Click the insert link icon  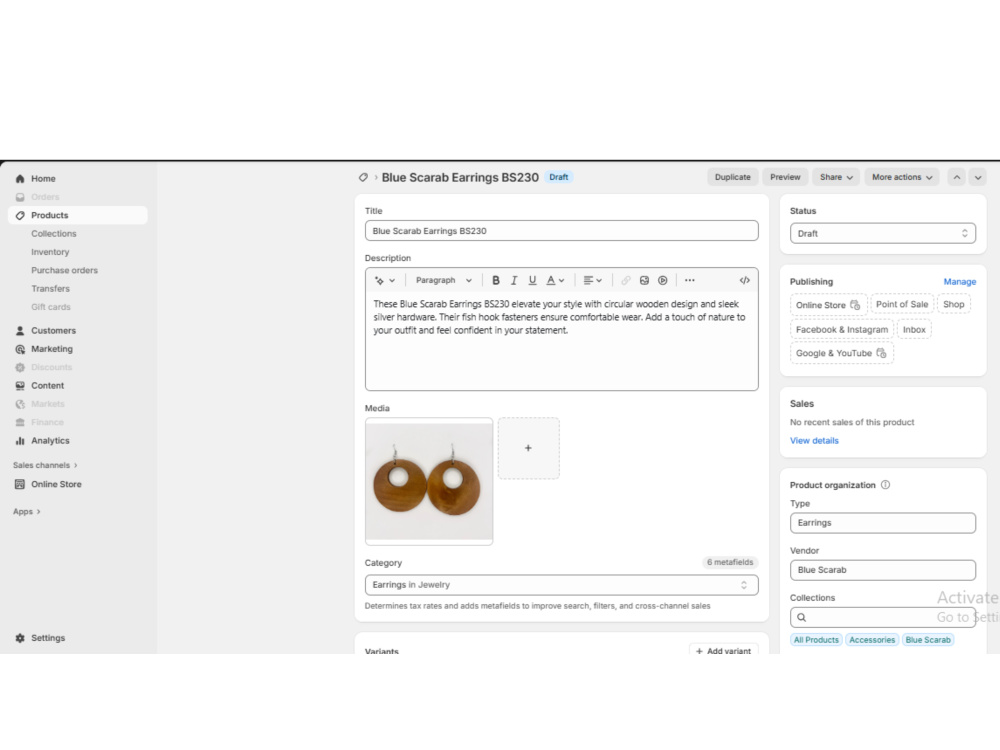point(626,281)
